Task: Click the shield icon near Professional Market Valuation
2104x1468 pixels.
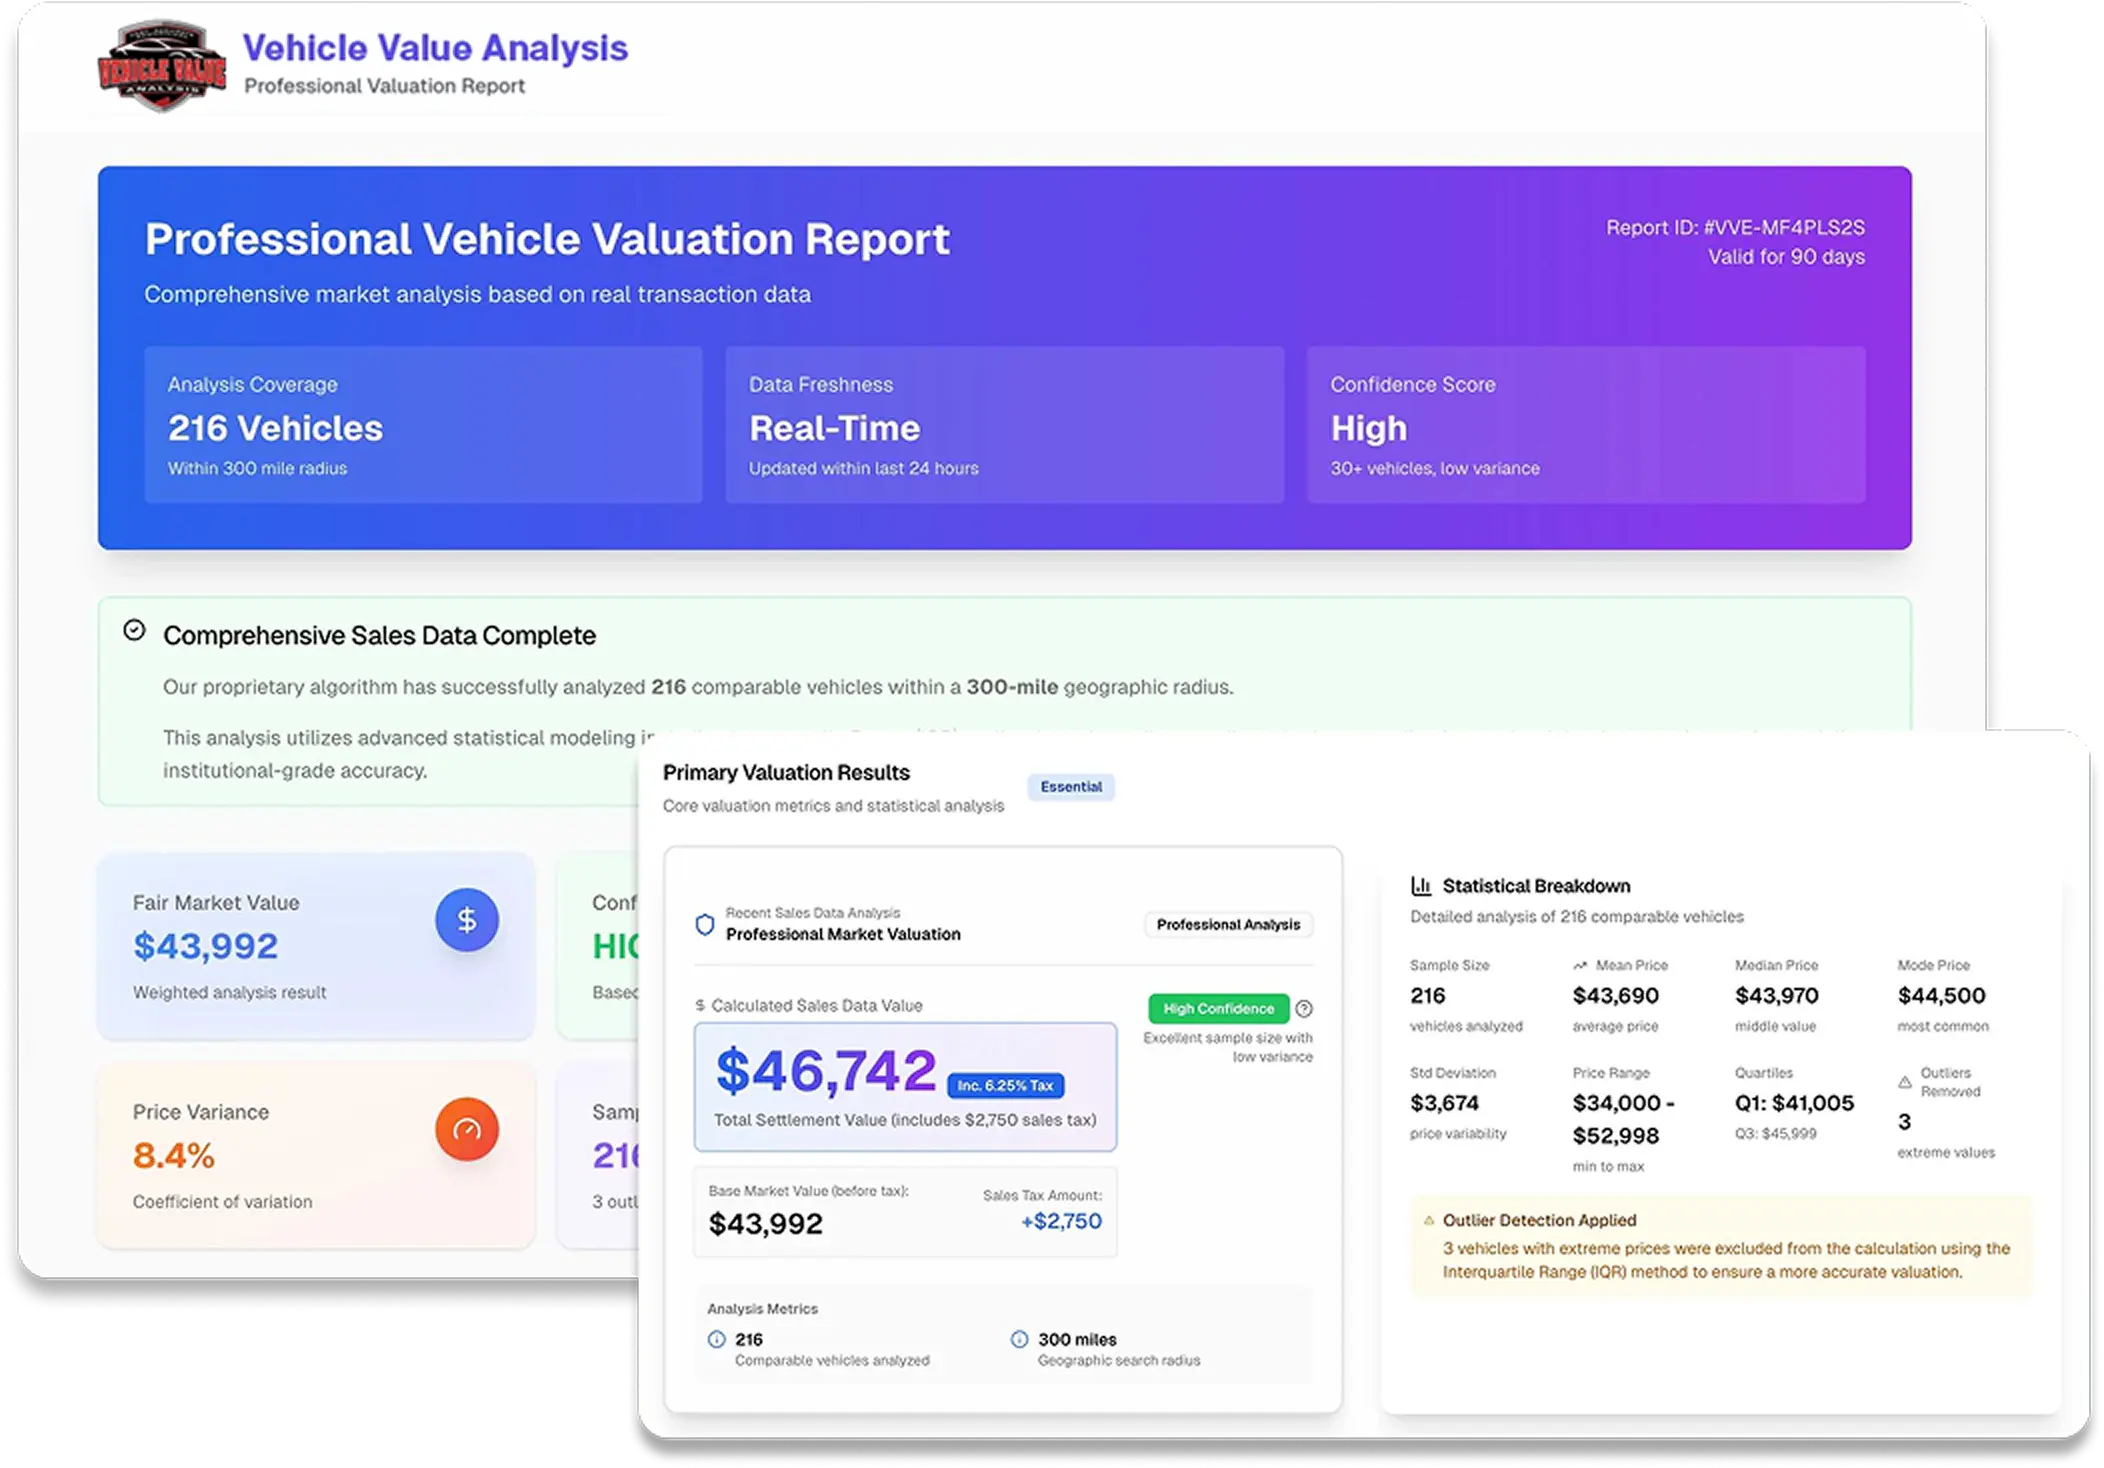Action: 705,925
